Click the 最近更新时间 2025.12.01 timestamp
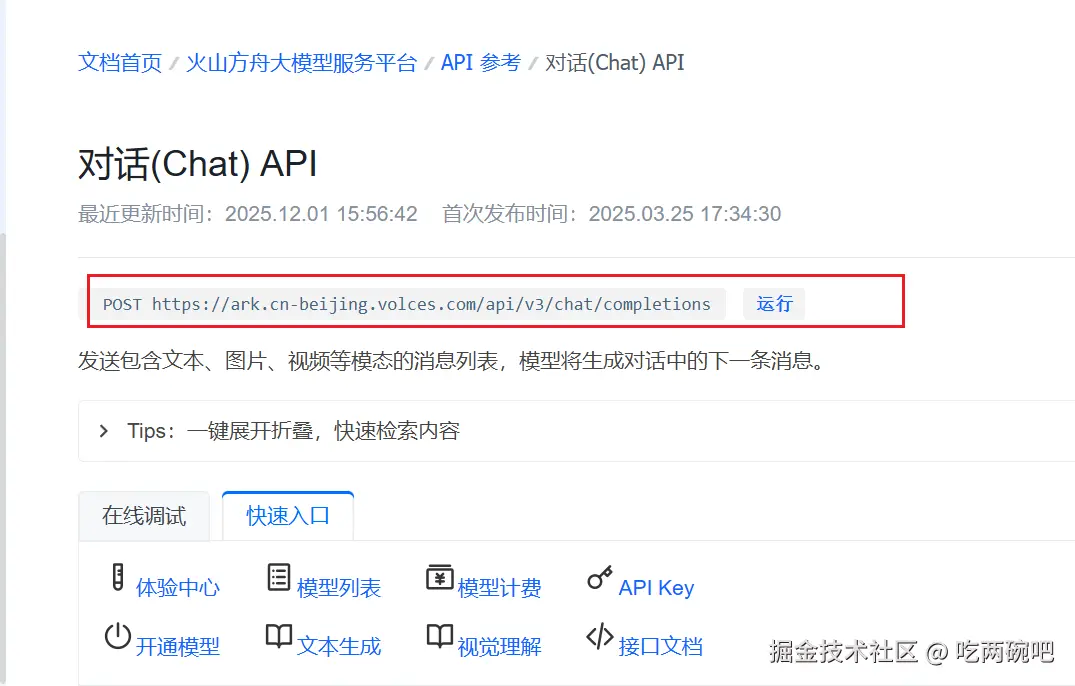 point(247,214)
